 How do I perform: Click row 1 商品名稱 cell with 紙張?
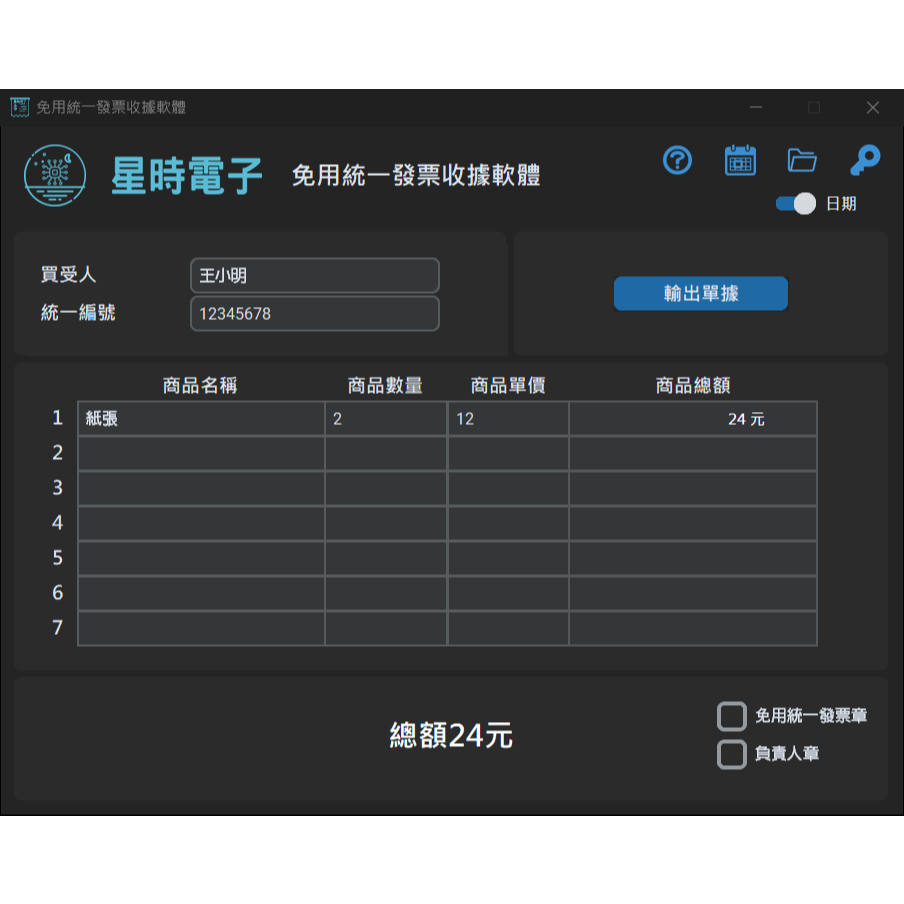[201, 419]
